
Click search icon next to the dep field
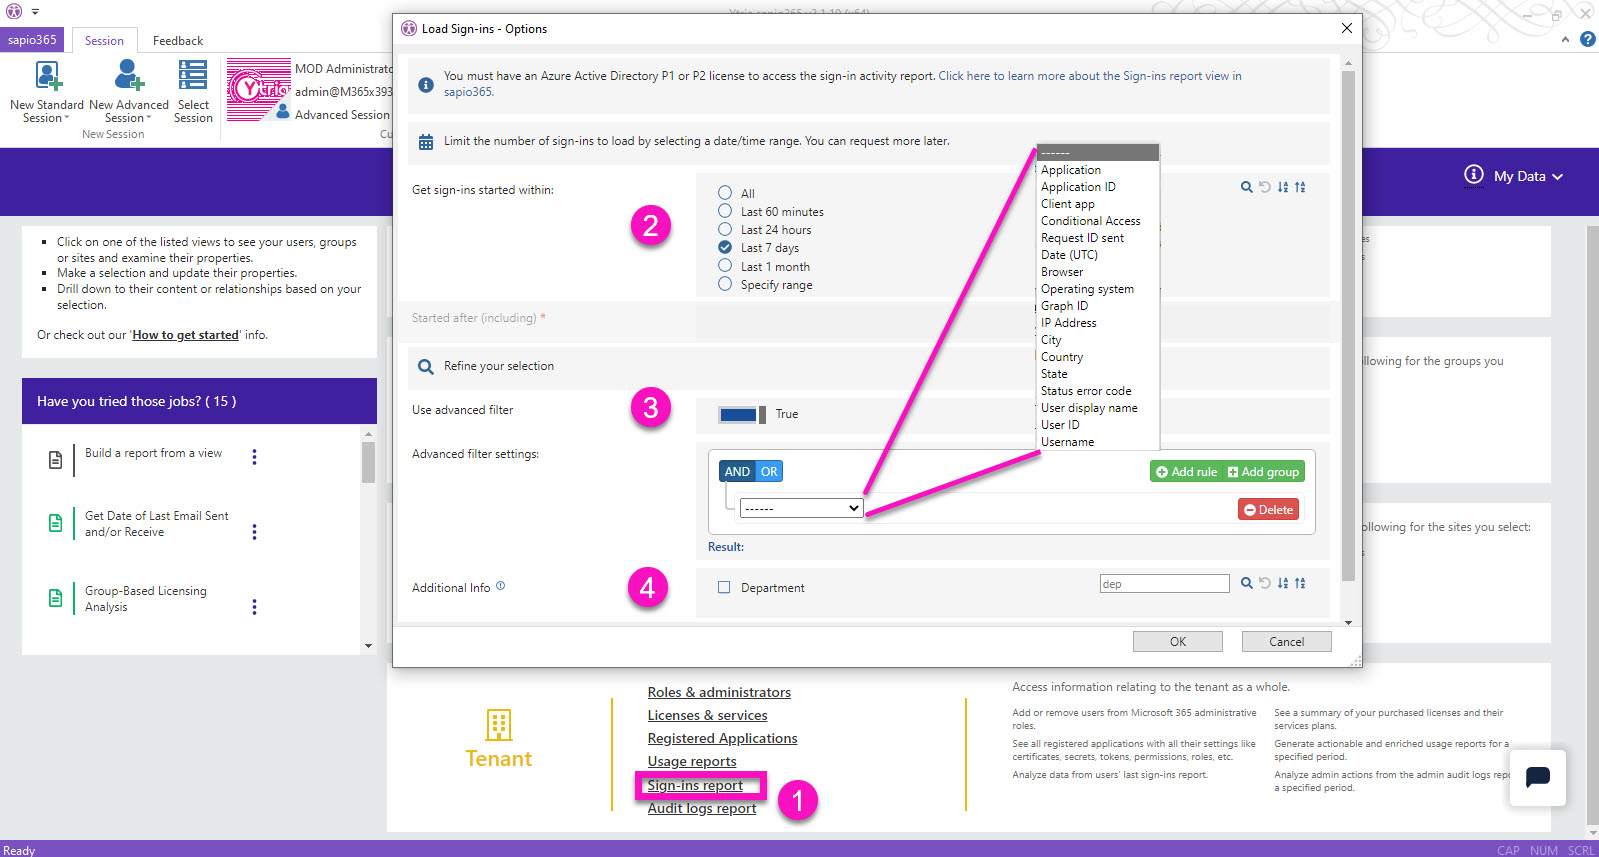click(x=1246, y=583)
